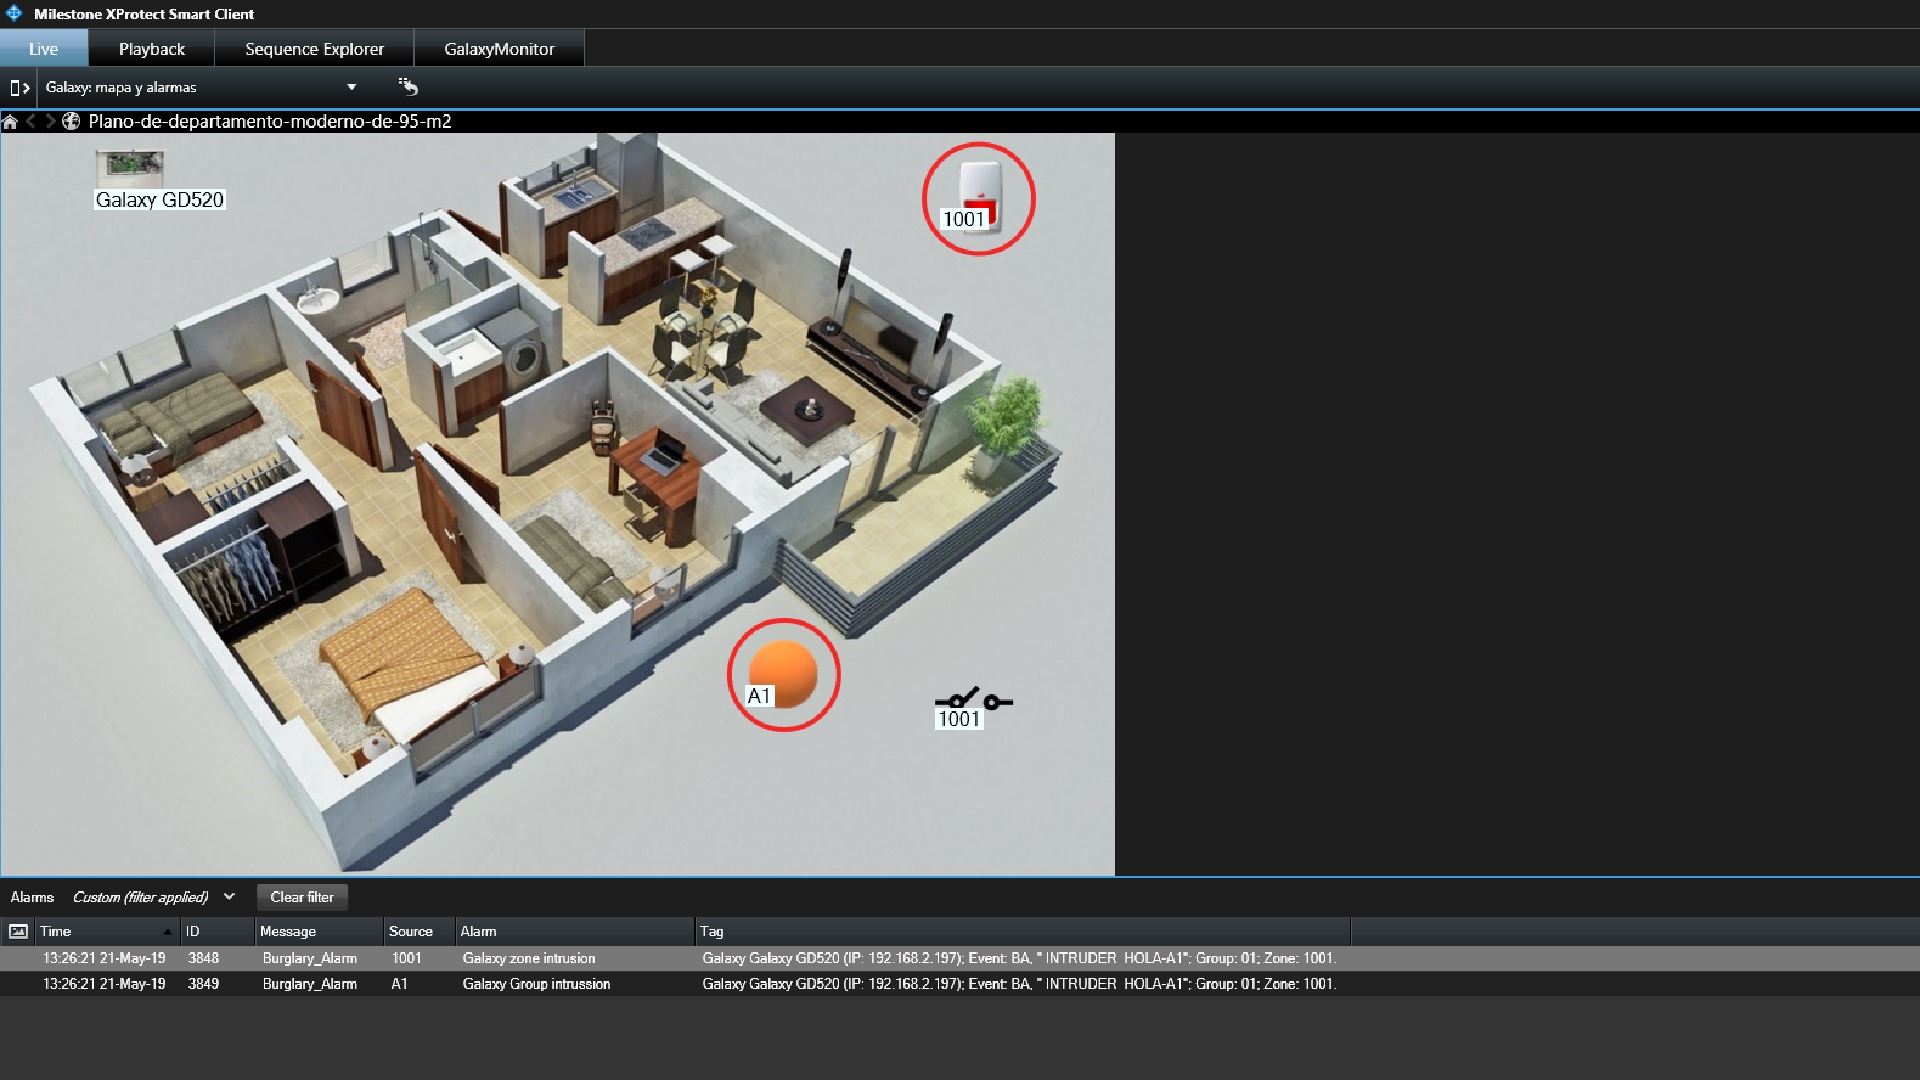Screen dimensions: 1920x1080
Task: Sort alarms by Tag column
Action: coord(1022,931)
